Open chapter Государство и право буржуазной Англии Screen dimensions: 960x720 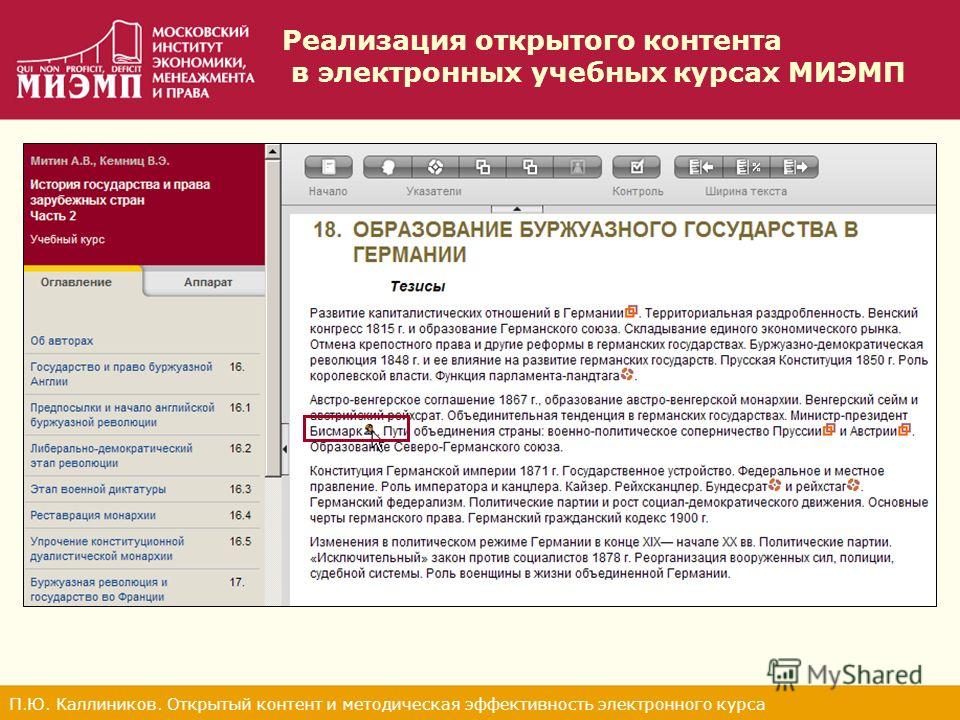point(121,374)
